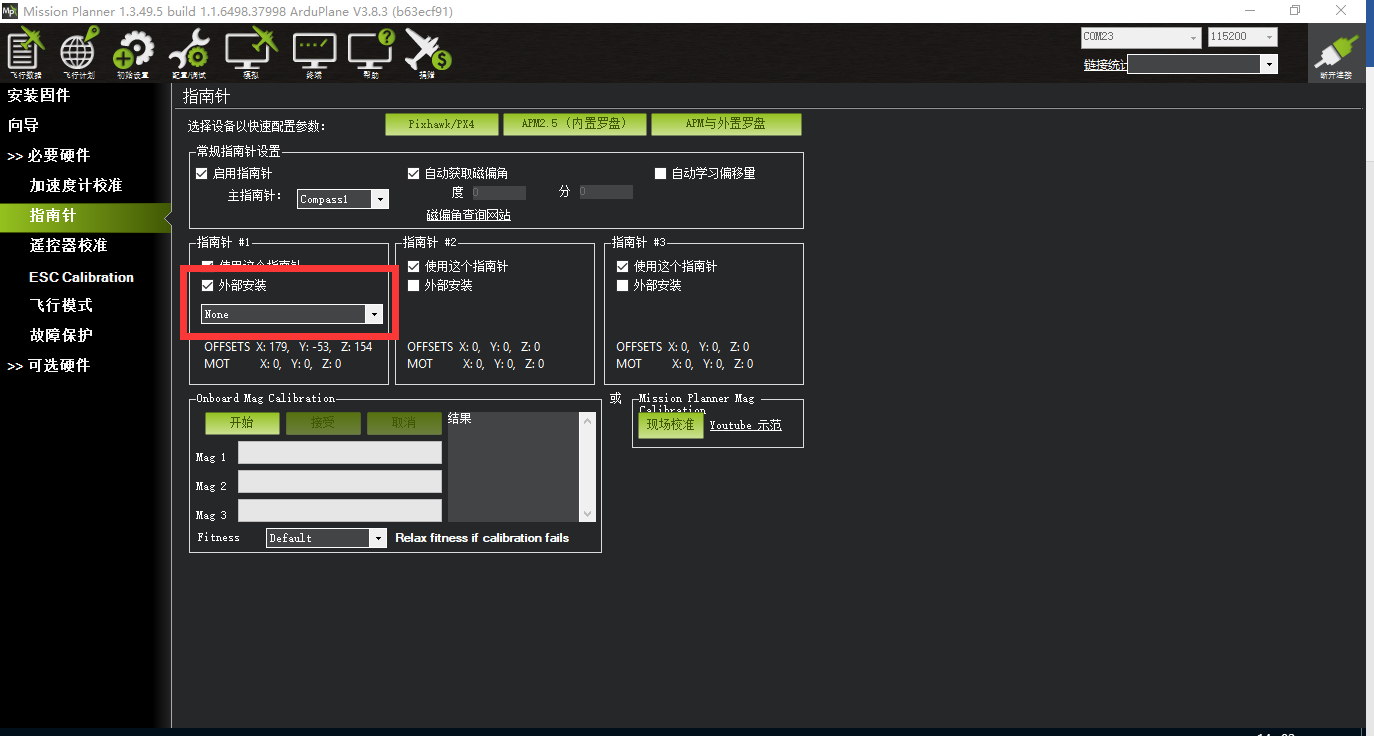Screen dimensions: 1374x736
Task: Toggle the 启用指南针 checkbox
Action: coord(202,174)
